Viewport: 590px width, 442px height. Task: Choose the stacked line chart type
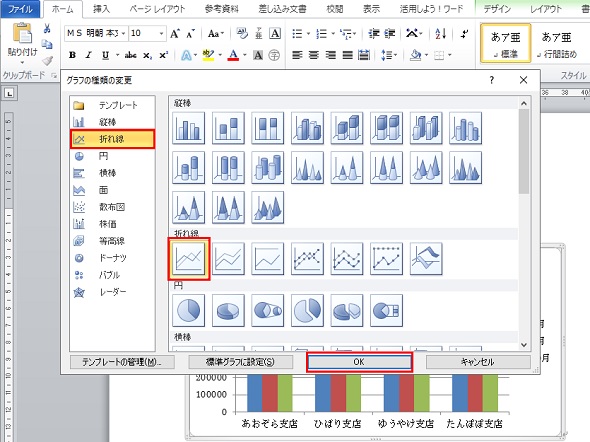point(228,258)
